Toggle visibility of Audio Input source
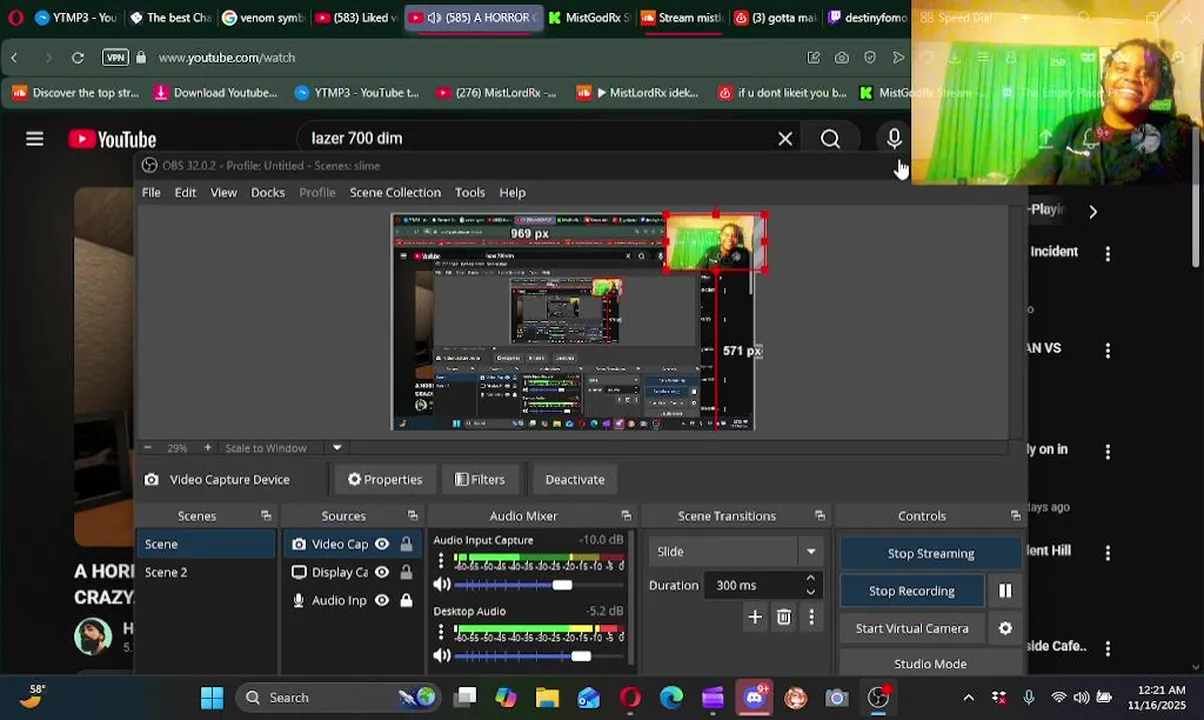The image size is (1204, 720). click(382, 600)
